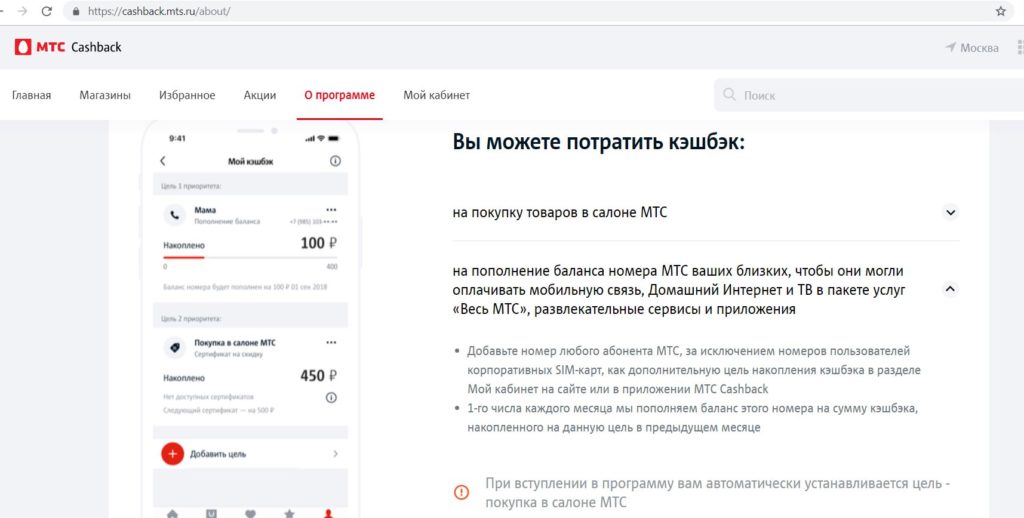Click the star icon in phone bottom bar
Viewport: 1024px width, 518px height.
click(289, 513)
